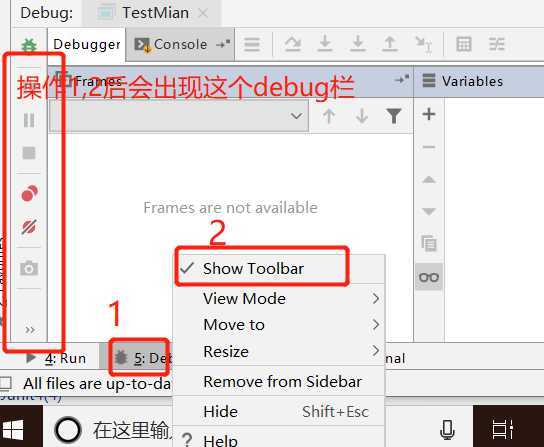Click the Console tab pin arrow icon

pos(223,44)
